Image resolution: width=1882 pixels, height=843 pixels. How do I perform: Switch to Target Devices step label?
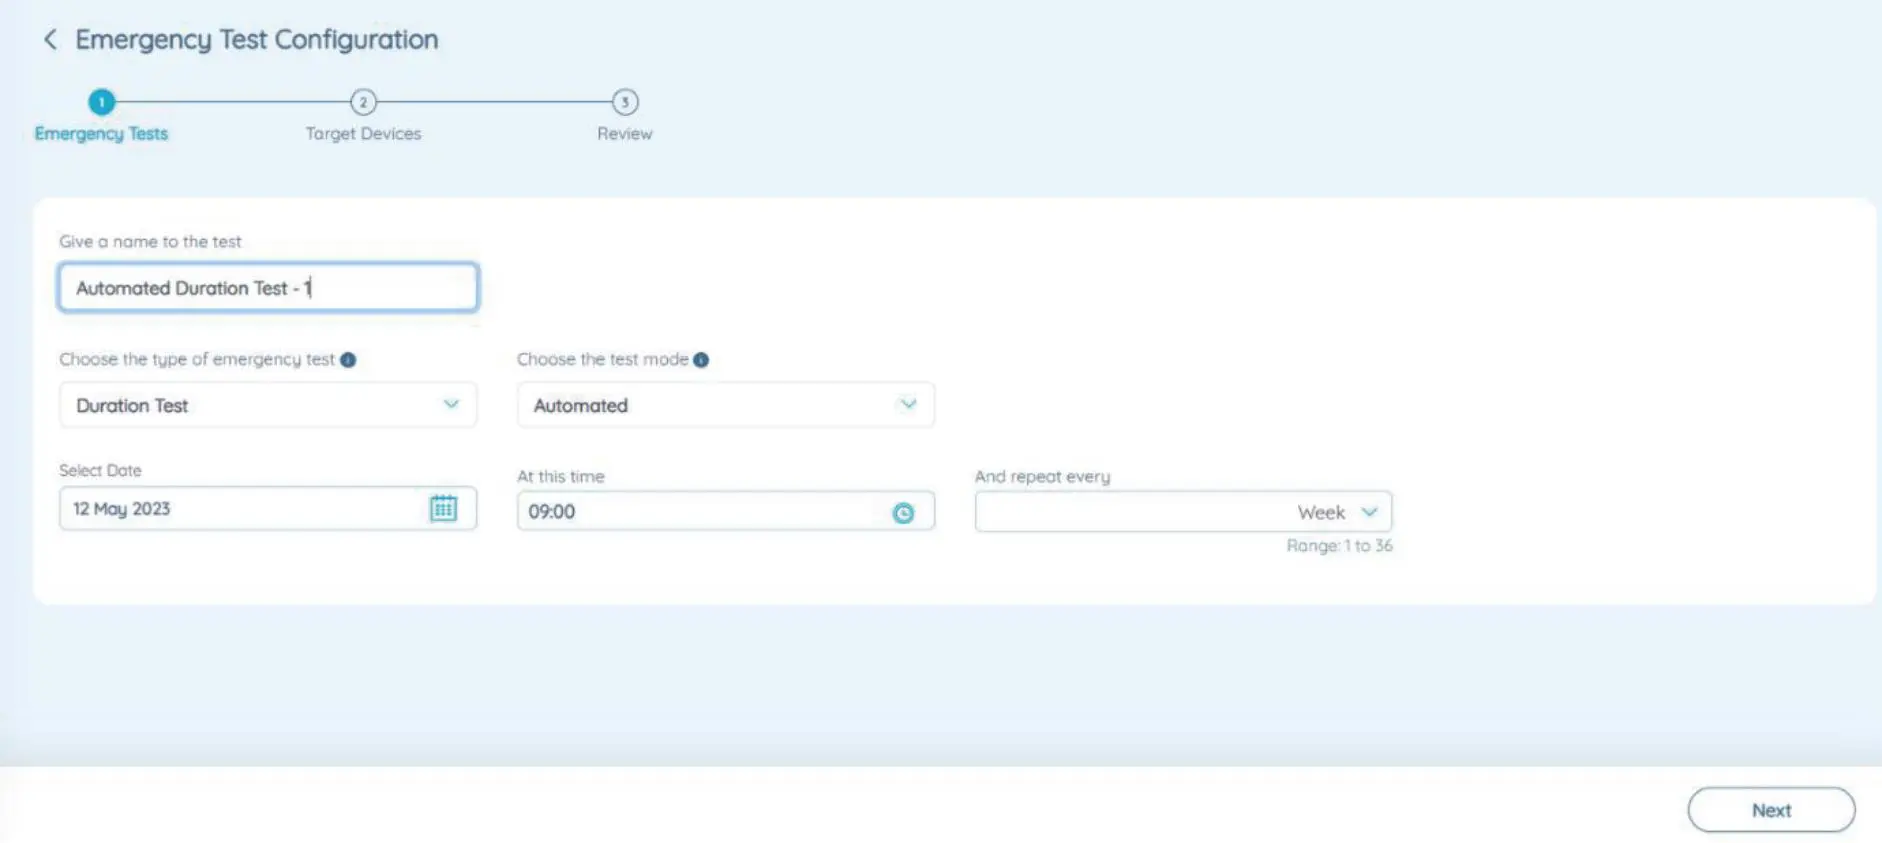pos(363,134)
